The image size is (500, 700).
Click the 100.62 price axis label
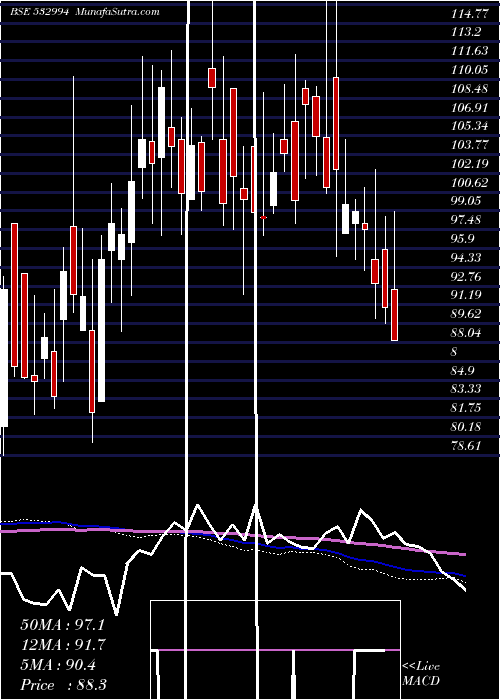pos(469,183)
